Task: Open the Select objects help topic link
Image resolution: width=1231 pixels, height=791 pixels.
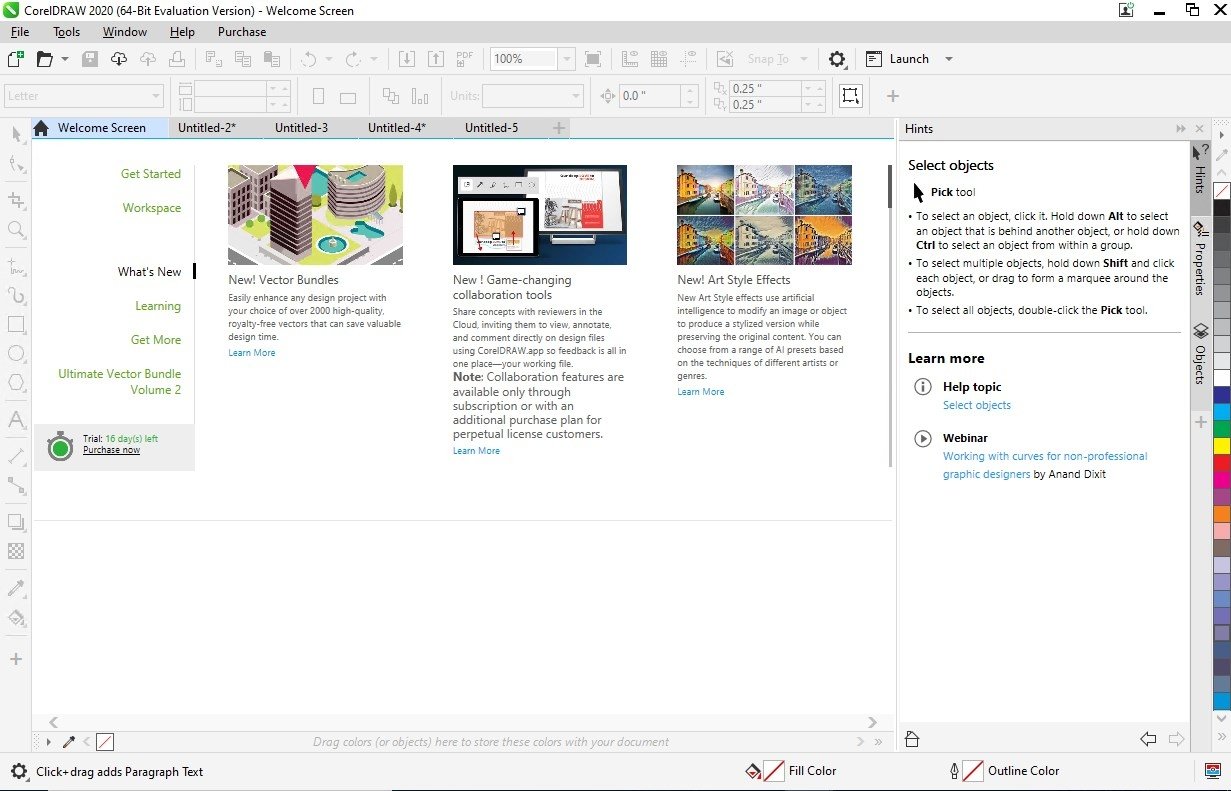Action: 977,405
